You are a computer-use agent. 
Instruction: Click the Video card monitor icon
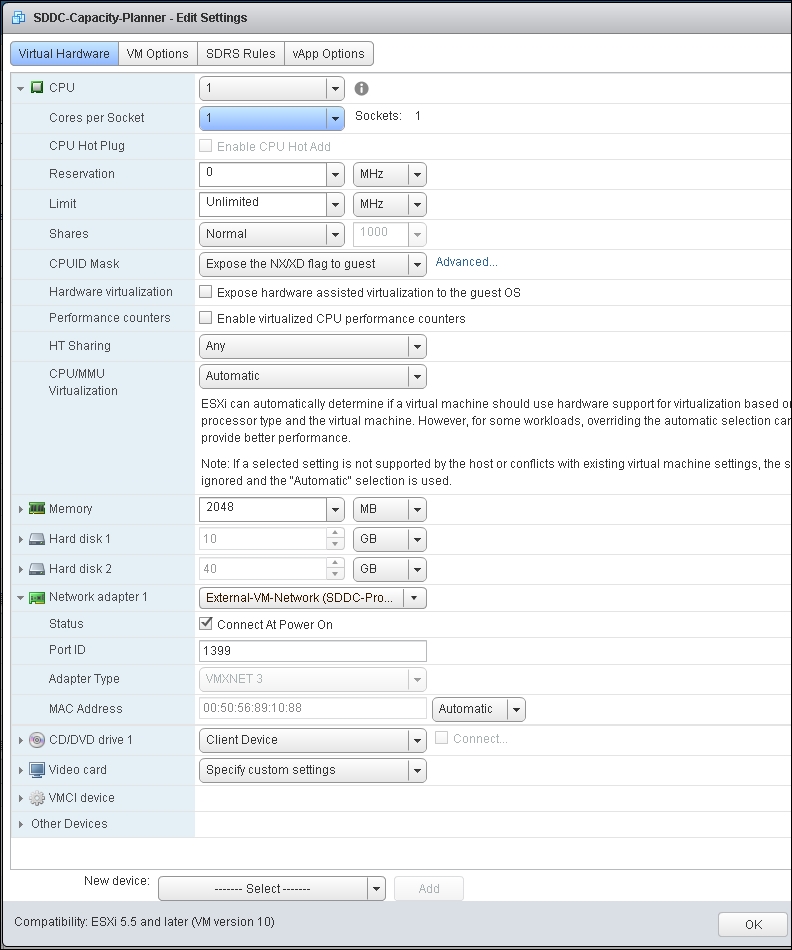[37, 770]
